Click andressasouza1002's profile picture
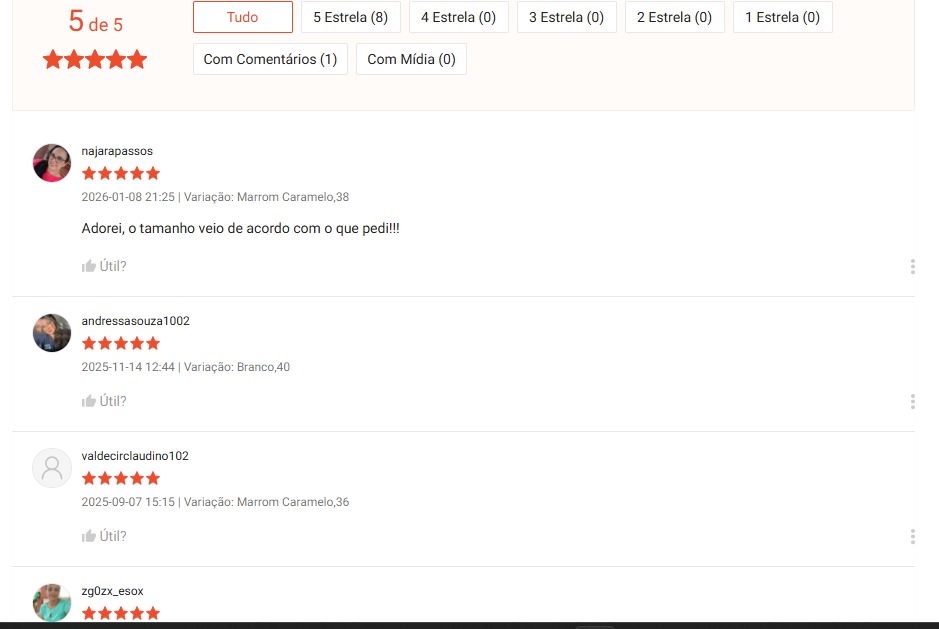Image resolution: width=939 pixels, height=629 pixels. point(51,333)
